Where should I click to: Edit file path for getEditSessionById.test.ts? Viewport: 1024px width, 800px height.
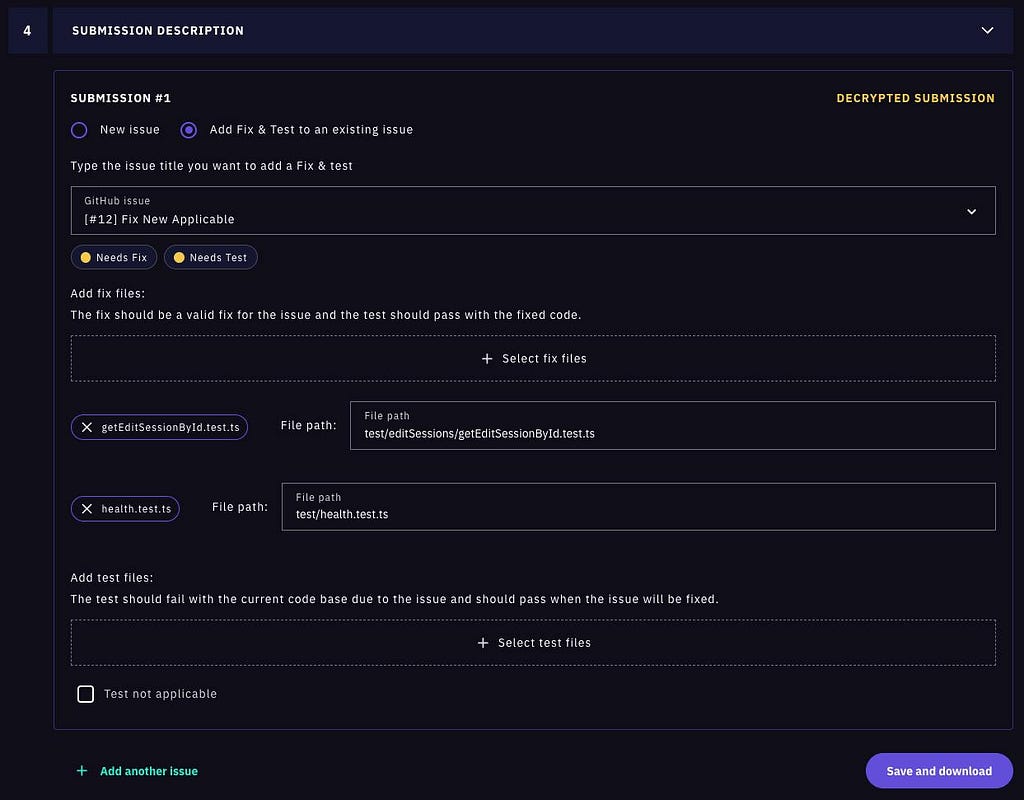(x=673, y=425)
